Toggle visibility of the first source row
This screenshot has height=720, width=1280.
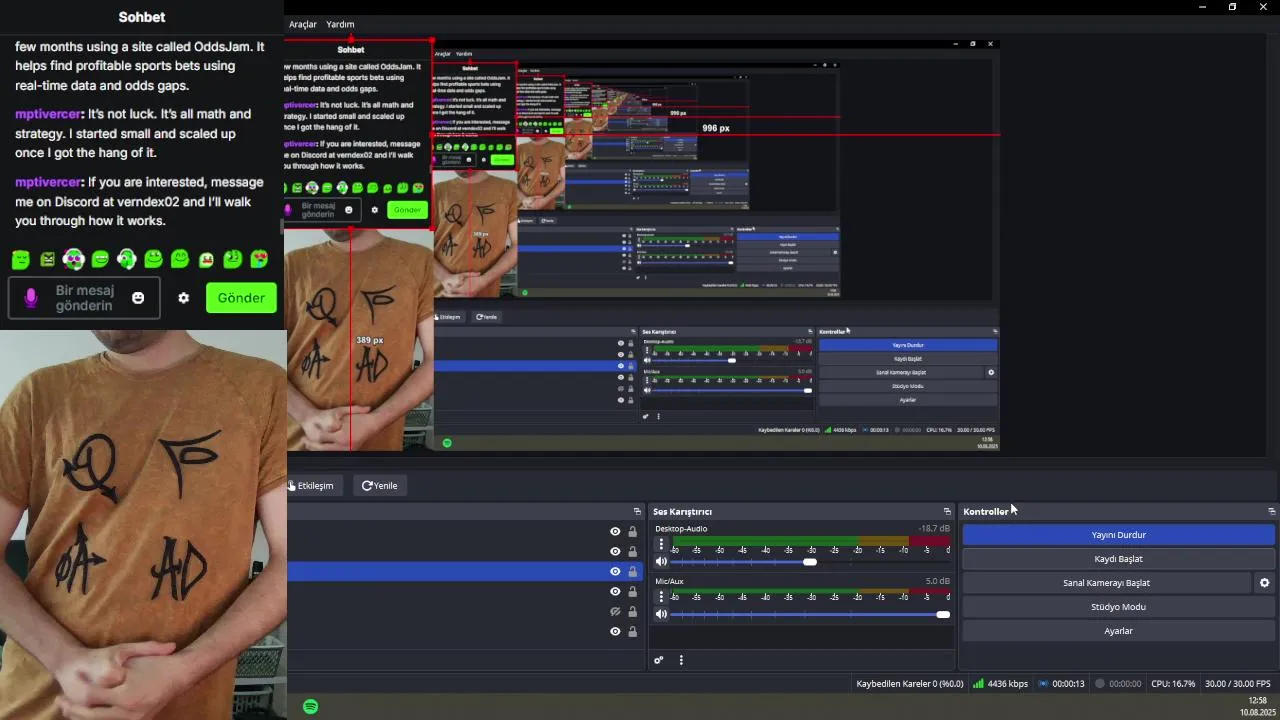pos(615,532)
